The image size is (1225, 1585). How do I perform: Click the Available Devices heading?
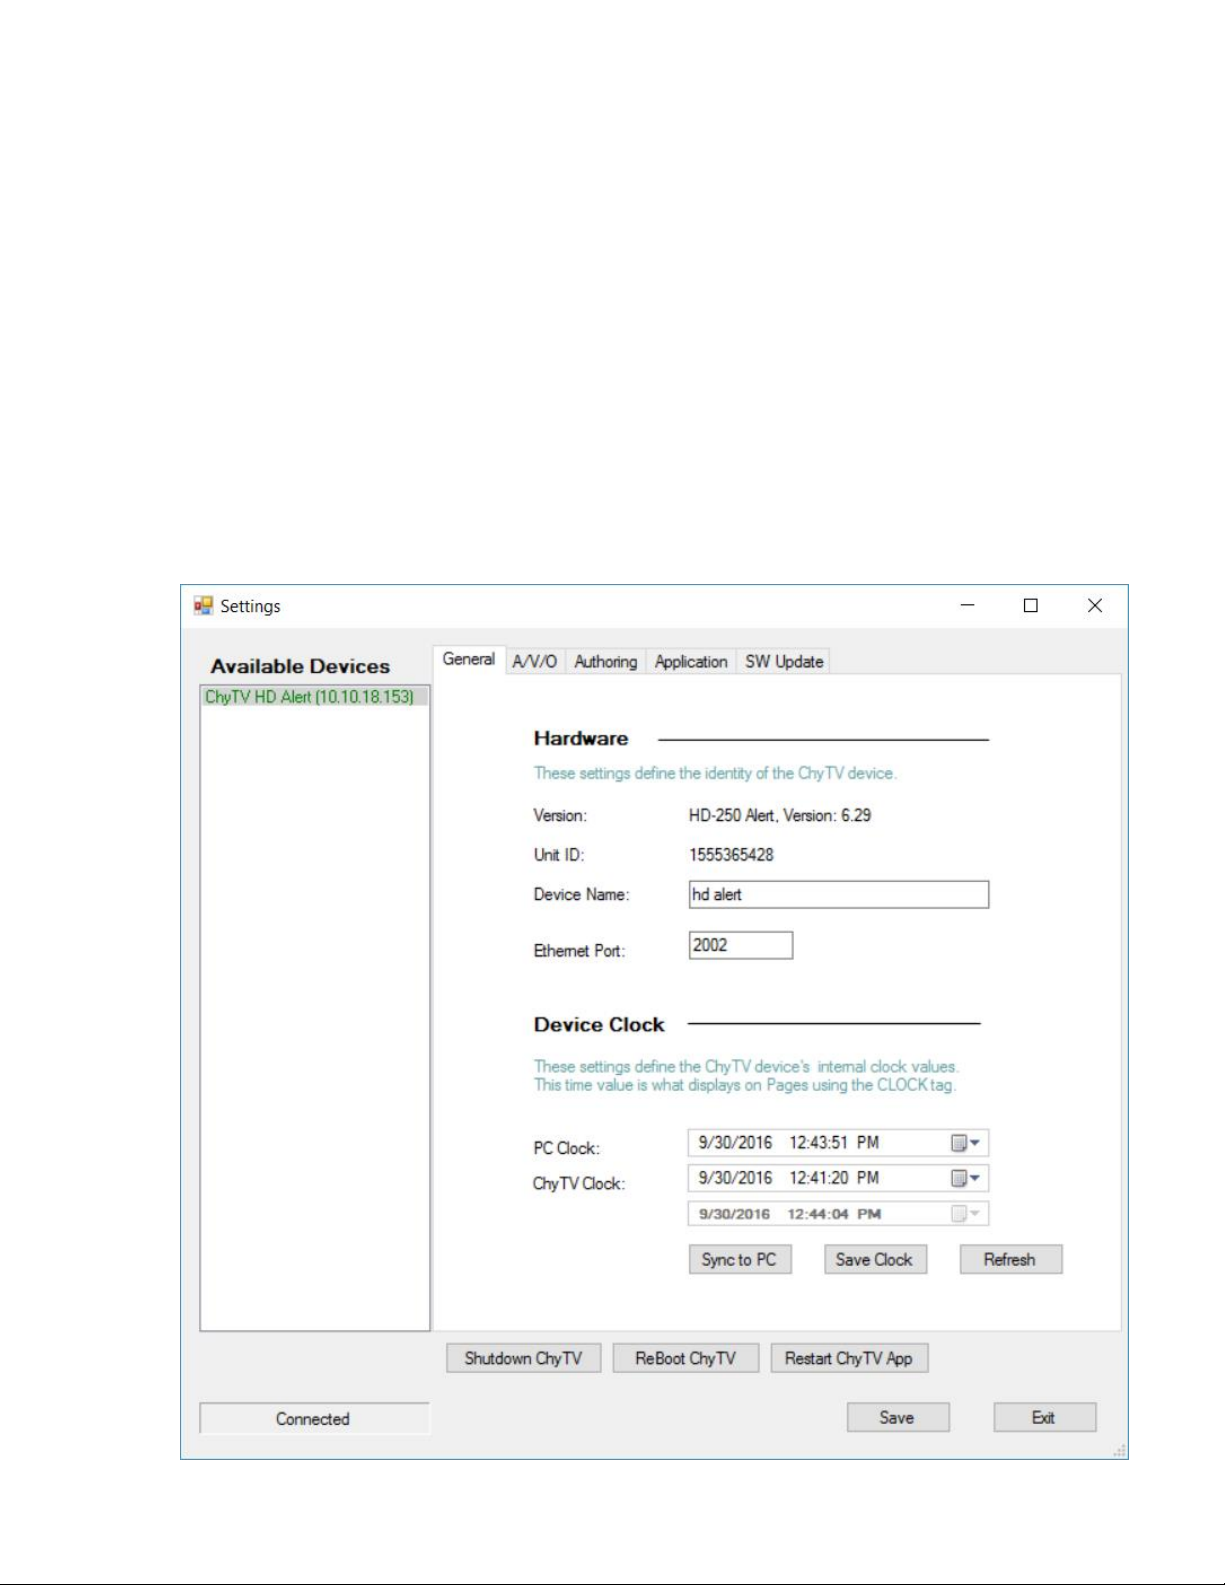click(x=300, y=667)
